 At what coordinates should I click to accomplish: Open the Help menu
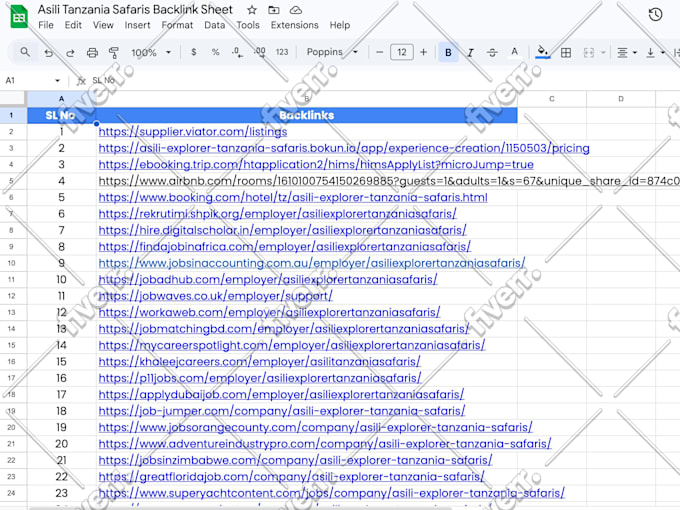340,25
